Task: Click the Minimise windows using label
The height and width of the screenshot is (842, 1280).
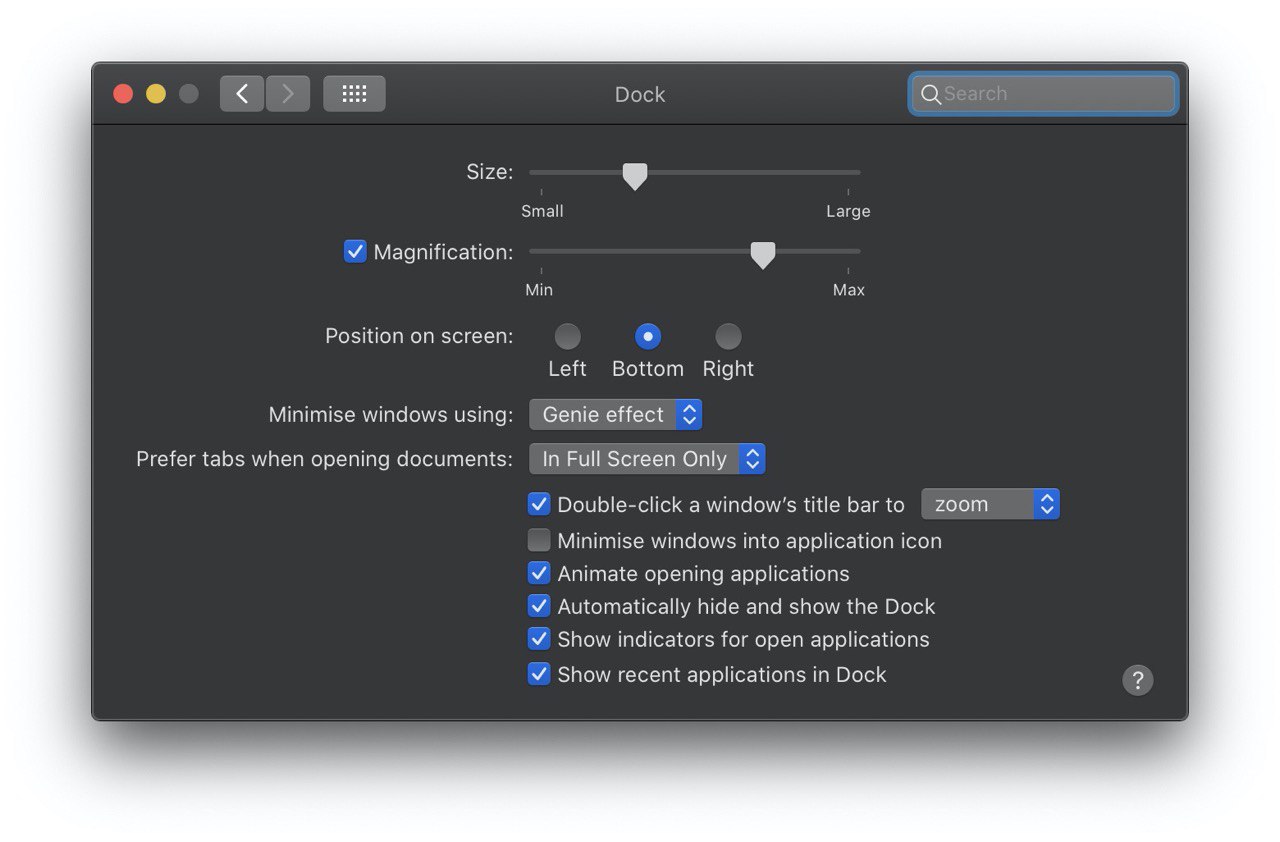Action: click(391, 414)
